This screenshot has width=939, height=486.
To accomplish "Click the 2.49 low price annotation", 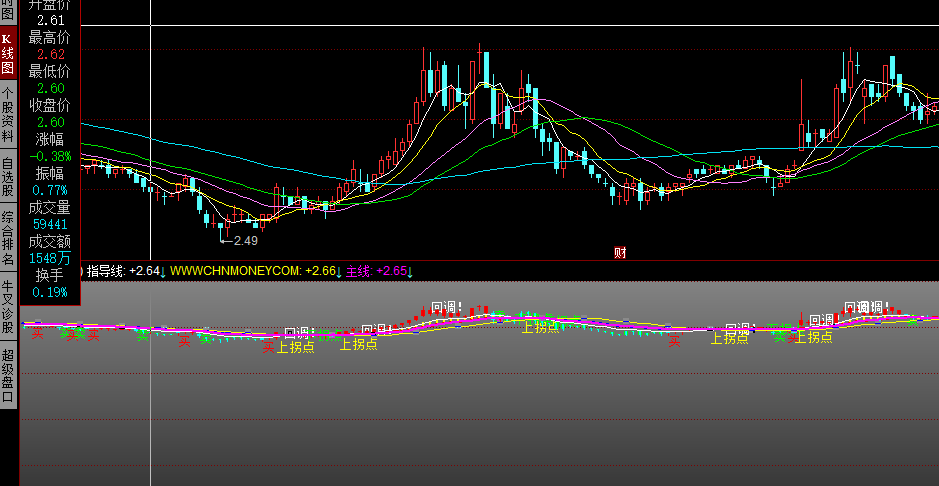I will [246, 241].
